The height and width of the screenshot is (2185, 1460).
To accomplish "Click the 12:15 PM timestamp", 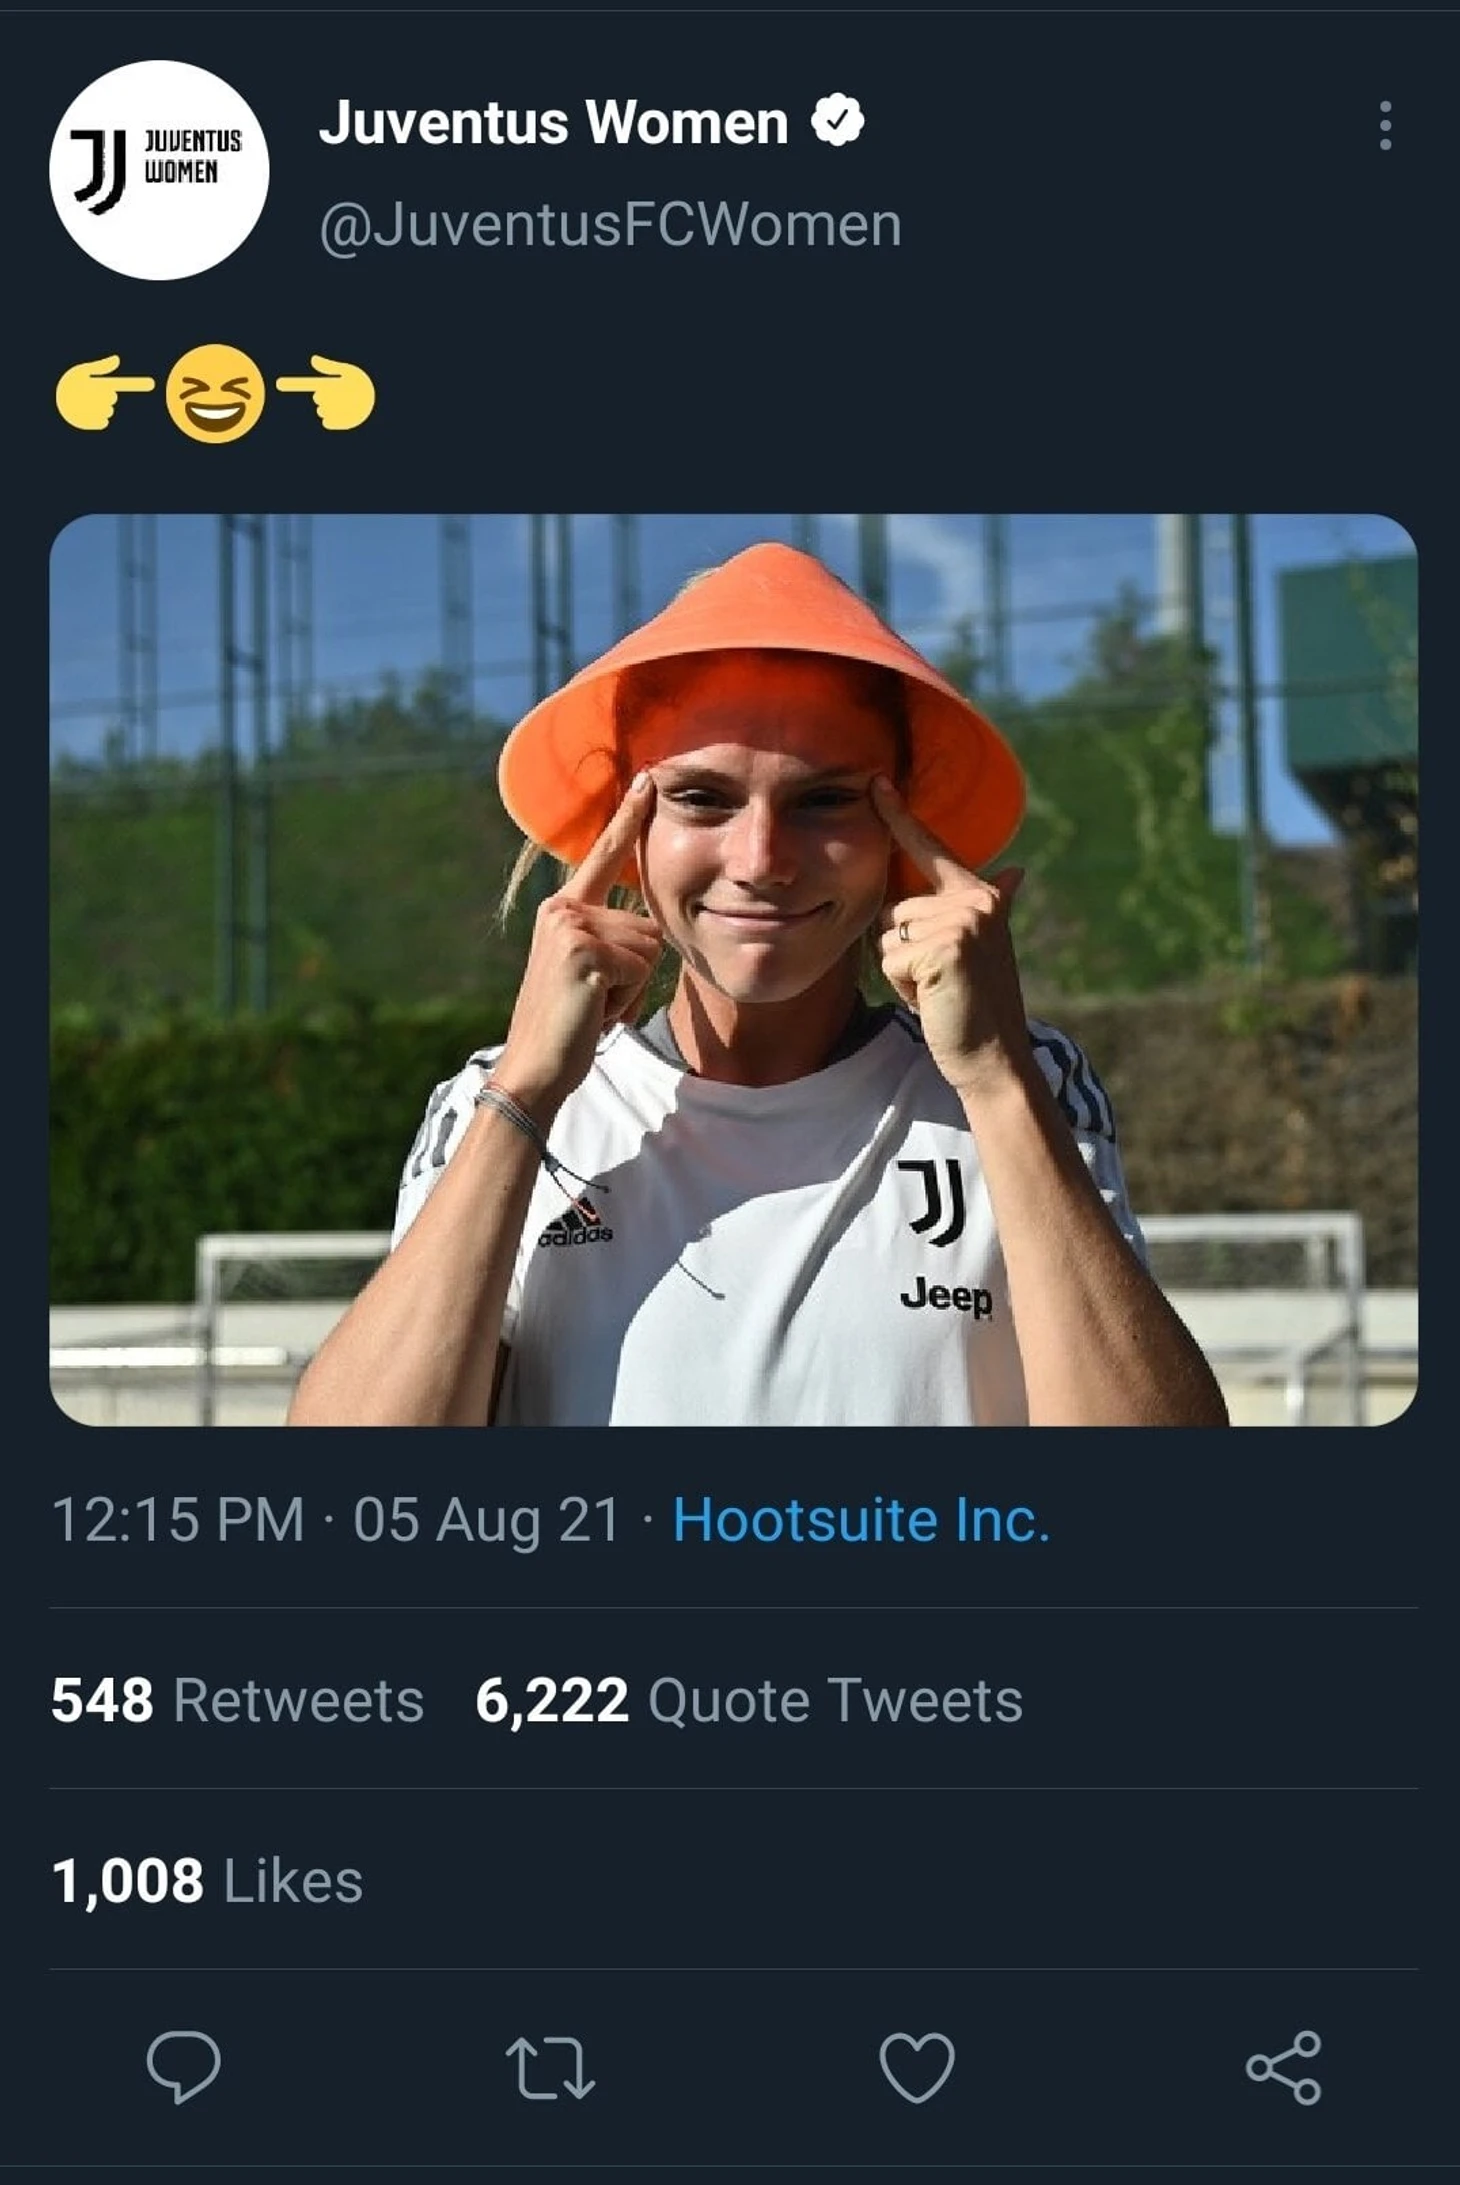I will (177, 1520).
